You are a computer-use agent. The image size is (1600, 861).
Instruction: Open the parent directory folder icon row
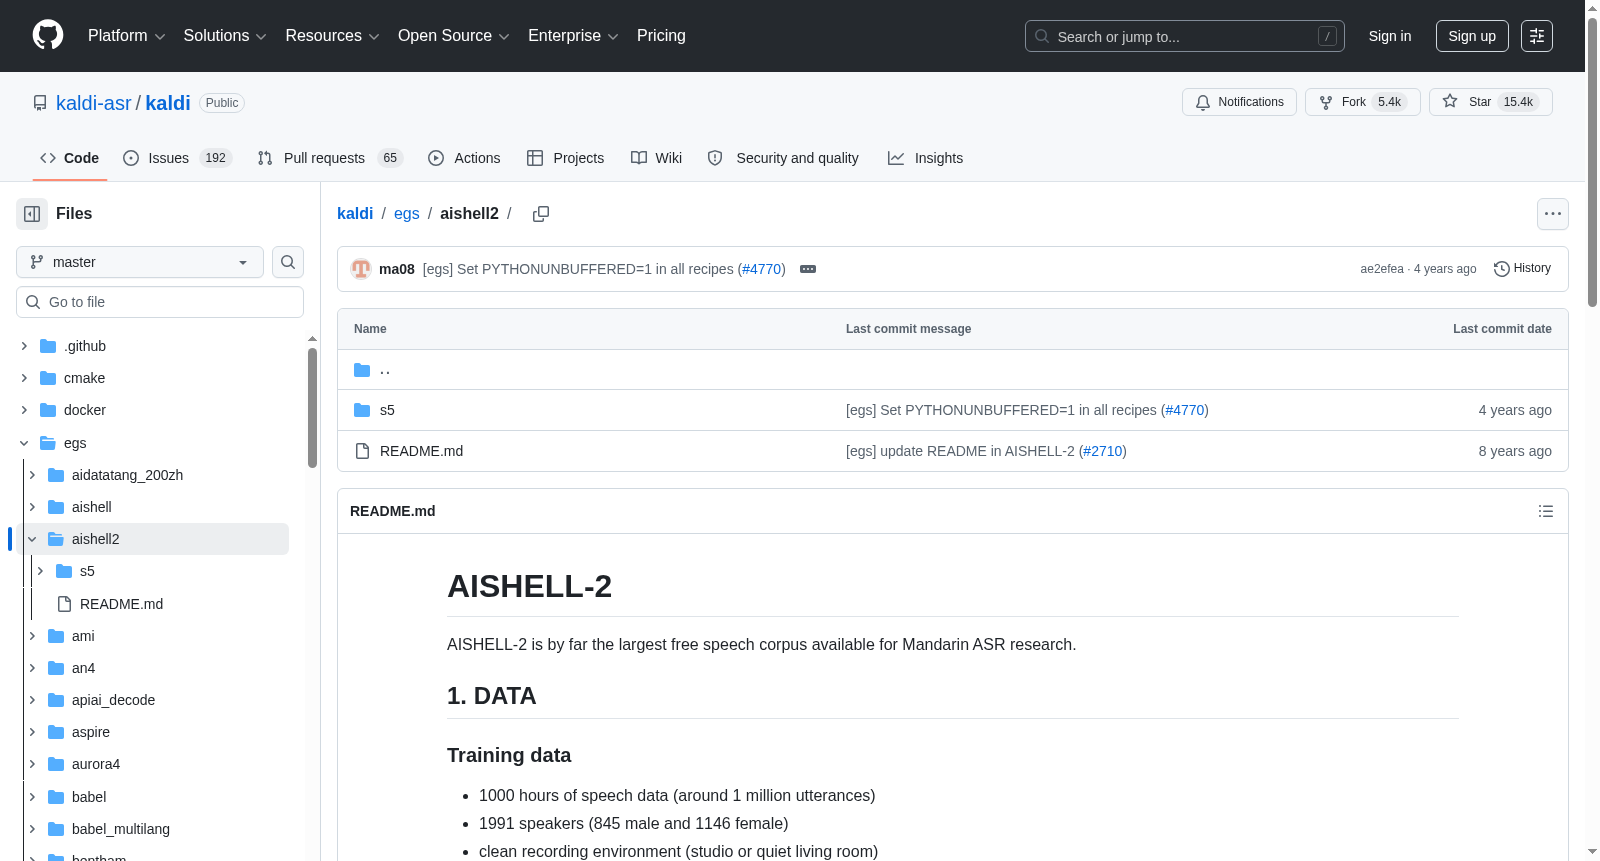tap(362, 370)
